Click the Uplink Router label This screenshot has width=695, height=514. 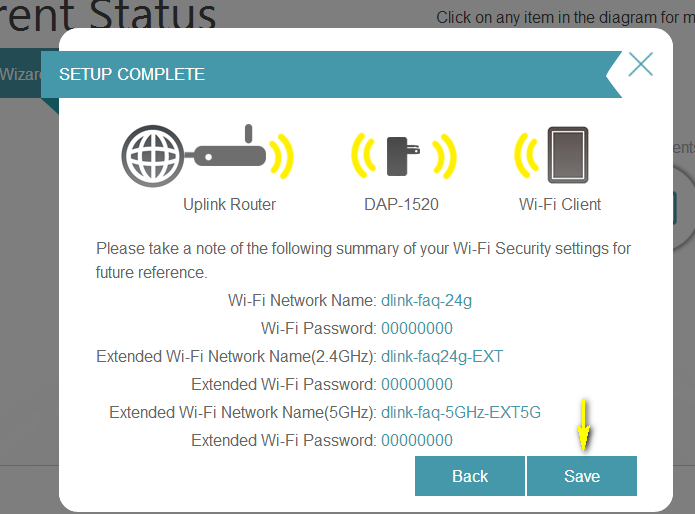pos(229,204)
